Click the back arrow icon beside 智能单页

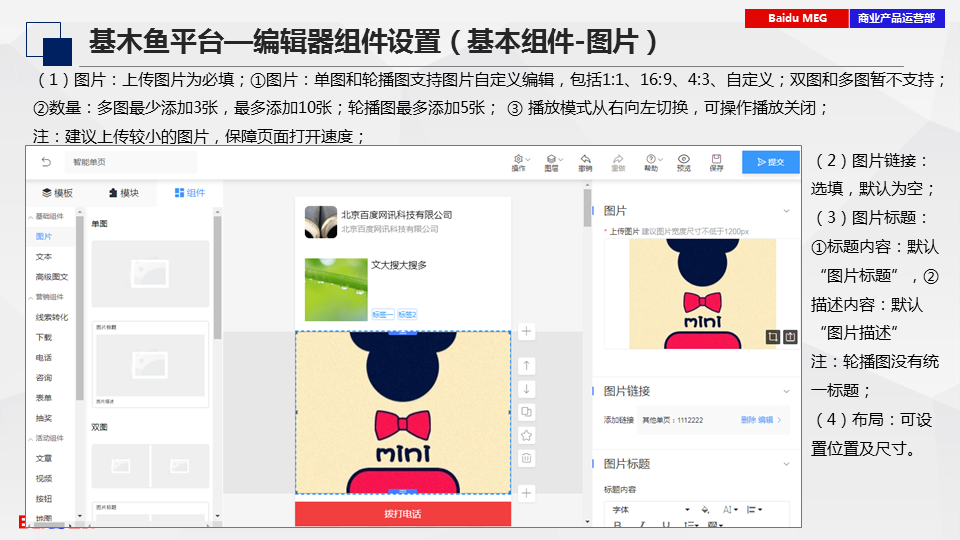(x=46, y=162)
